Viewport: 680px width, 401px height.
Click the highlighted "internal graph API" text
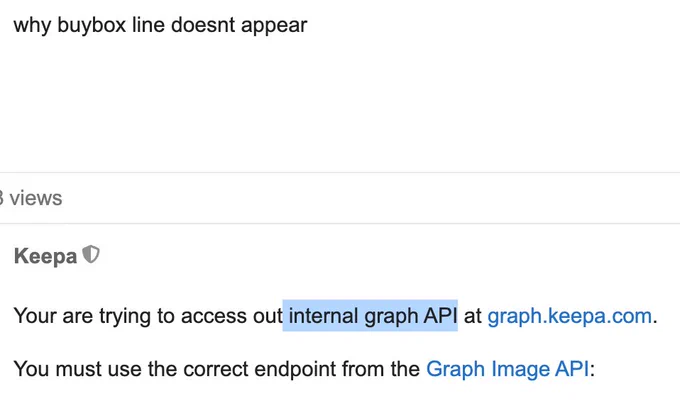click(x=370, y=315)
